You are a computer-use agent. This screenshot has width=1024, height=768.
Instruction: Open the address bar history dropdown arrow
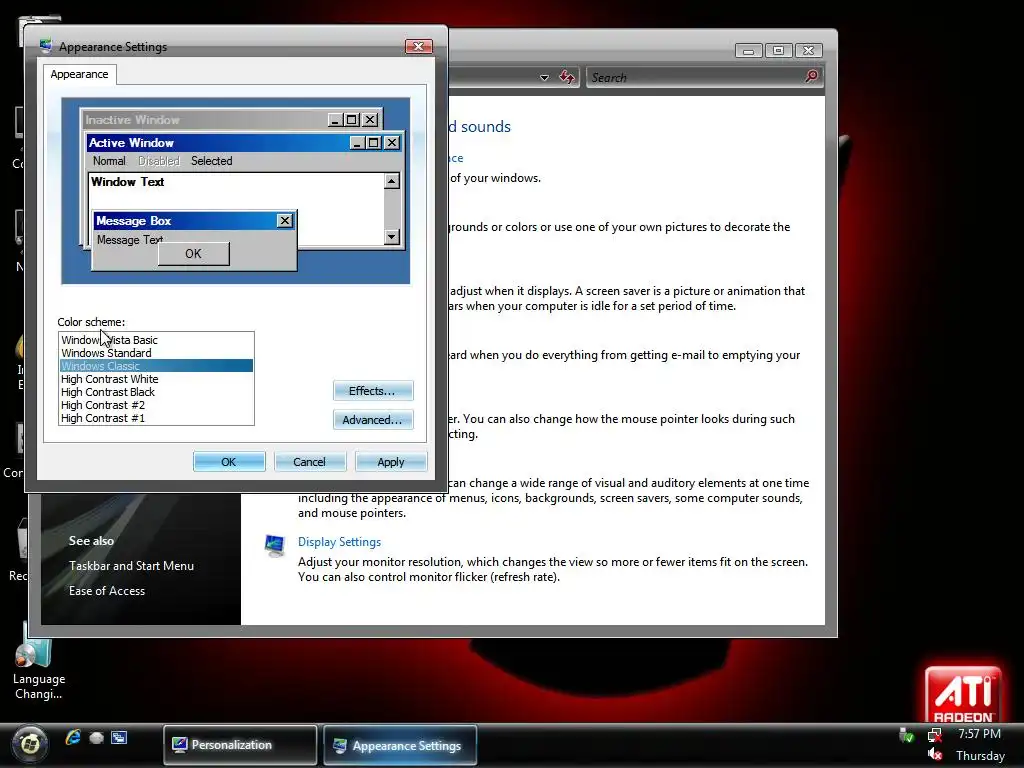click(544, 78)
